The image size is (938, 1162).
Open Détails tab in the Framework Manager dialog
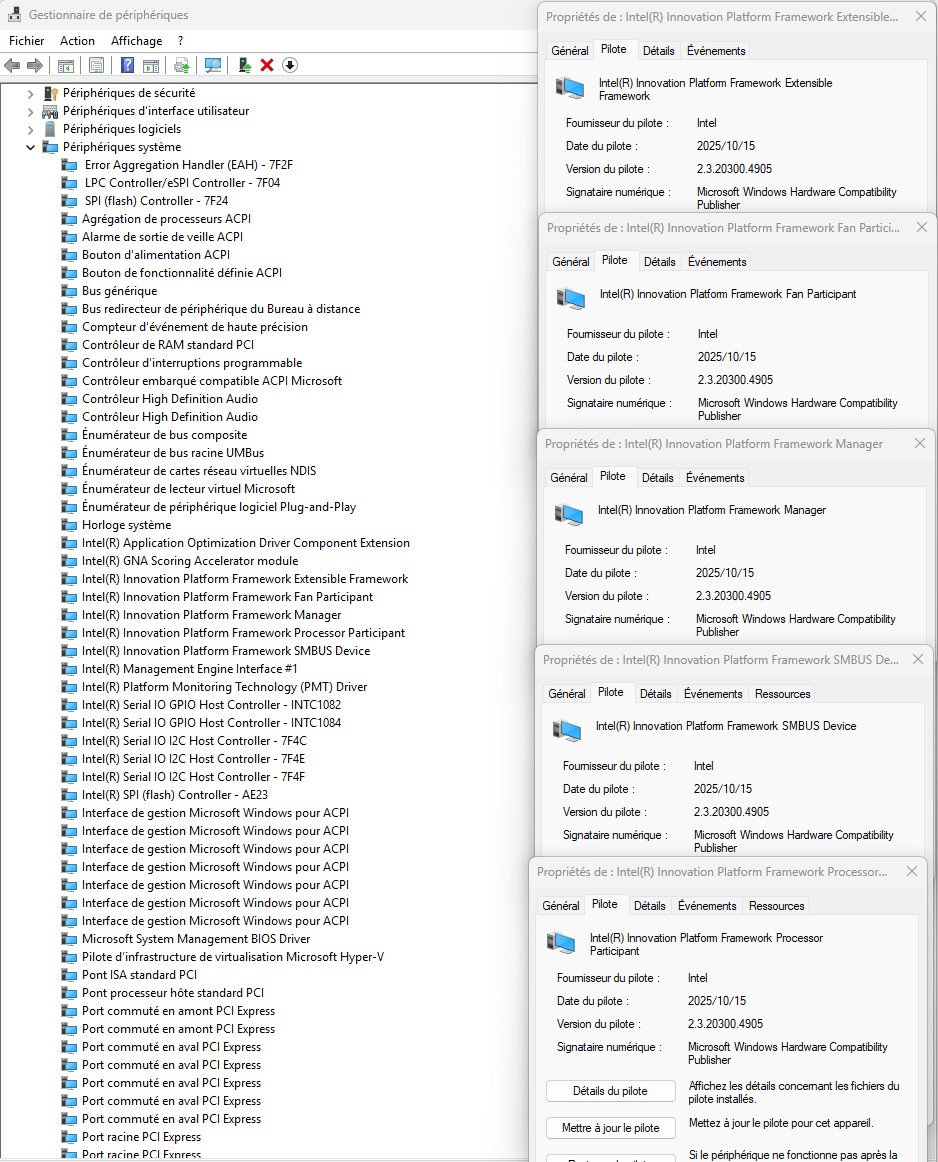click(x=657, y=478)
